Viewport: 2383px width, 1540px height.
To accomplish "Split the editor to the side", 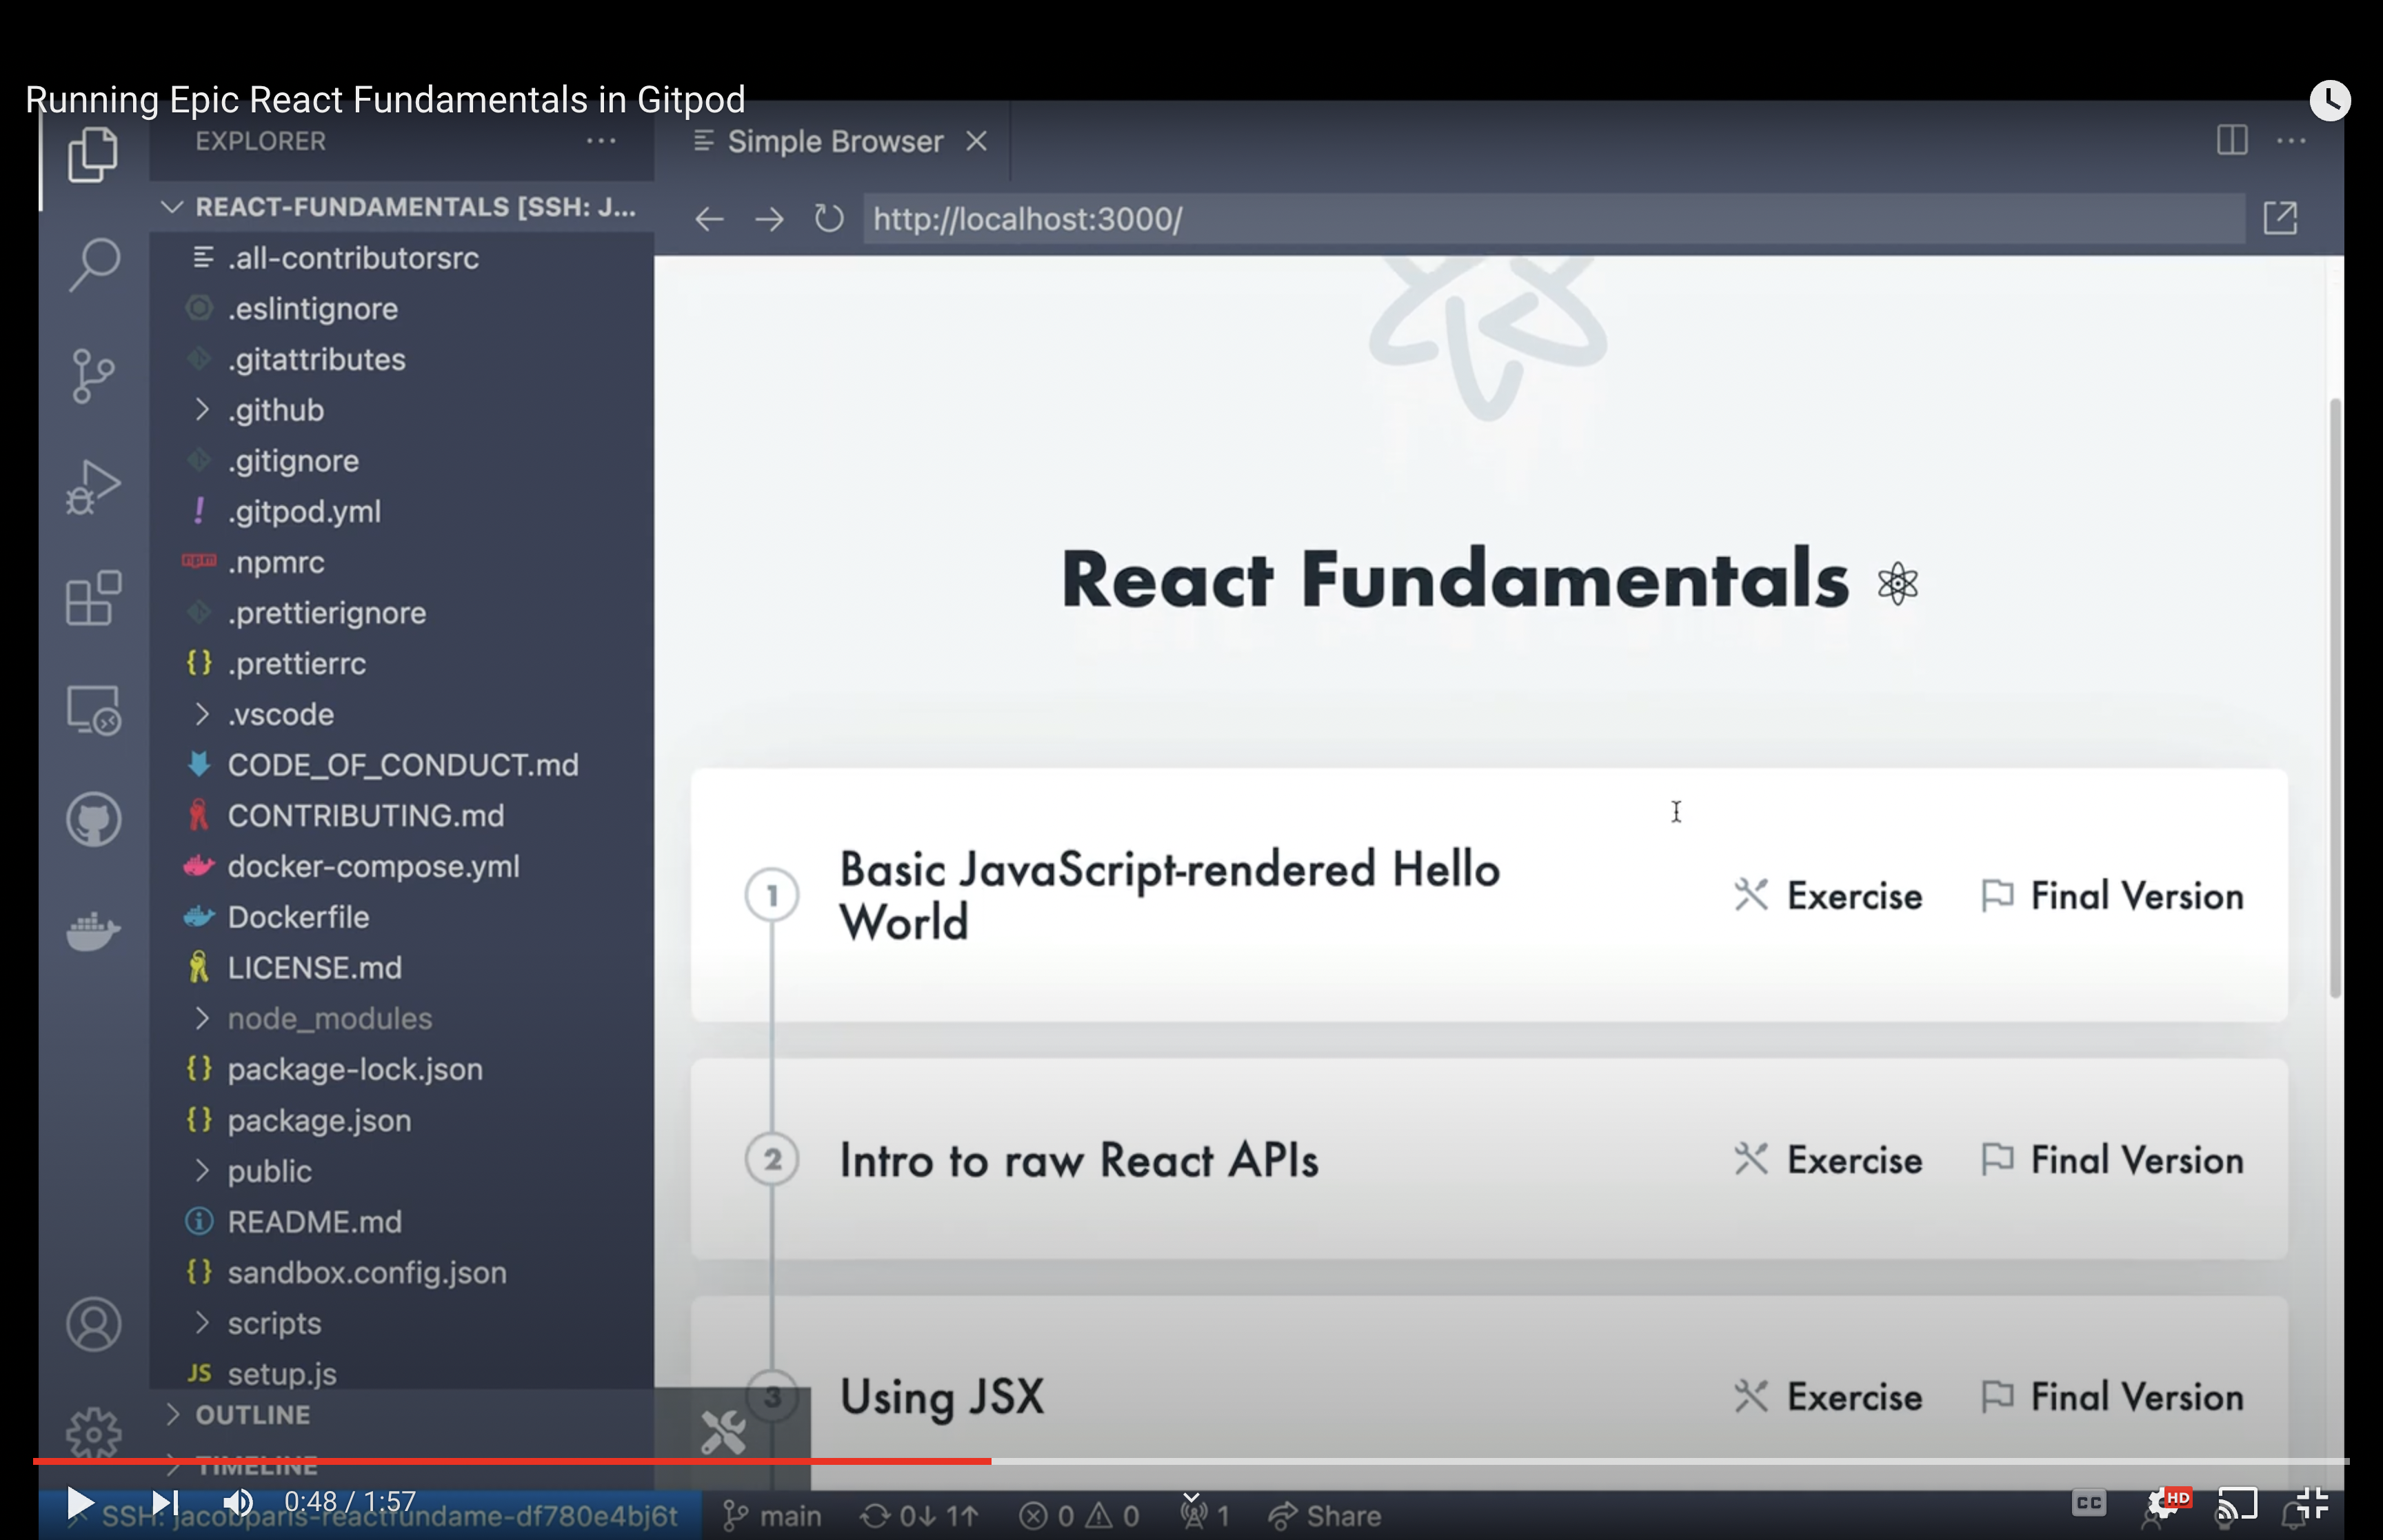I will coord(2231,140).
